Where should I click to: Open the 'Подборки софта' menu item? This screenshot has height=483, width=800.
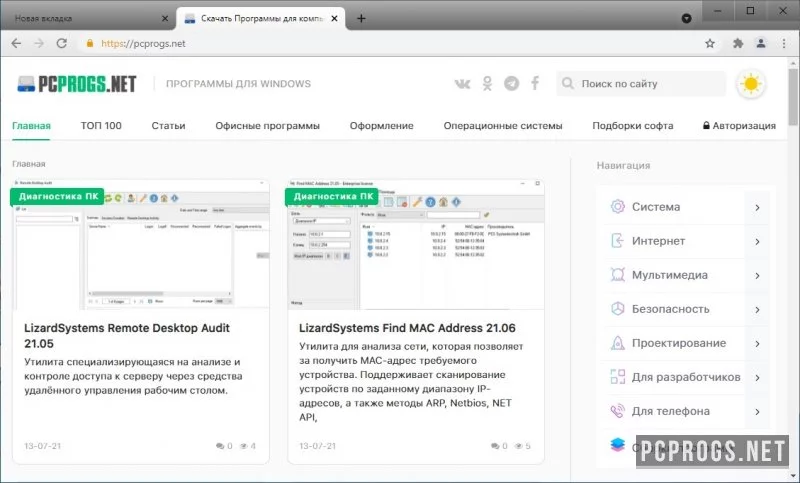coord(633,125)
